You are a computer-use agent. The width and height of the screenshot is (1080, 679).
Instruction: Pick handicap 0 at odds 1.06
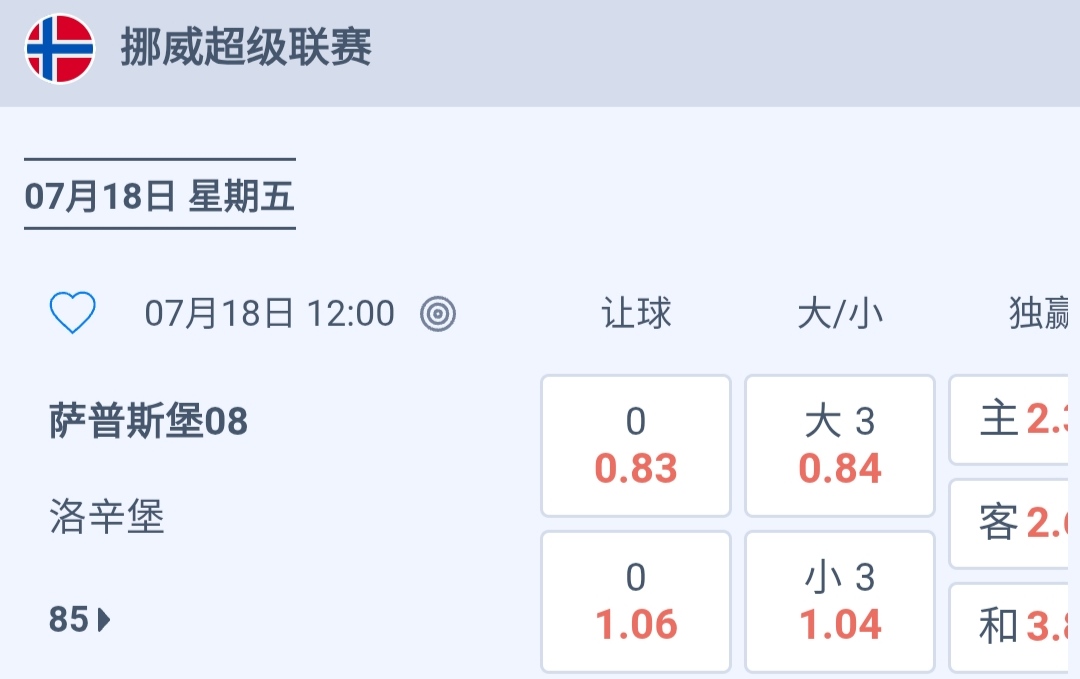point(636,601)
